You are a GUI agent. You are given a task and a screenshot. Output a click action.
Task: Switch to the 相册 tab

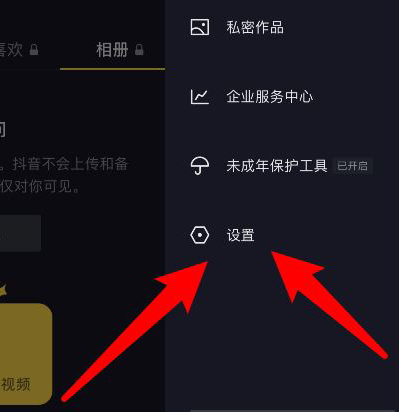pyautogui.click(x=112, y=50)
